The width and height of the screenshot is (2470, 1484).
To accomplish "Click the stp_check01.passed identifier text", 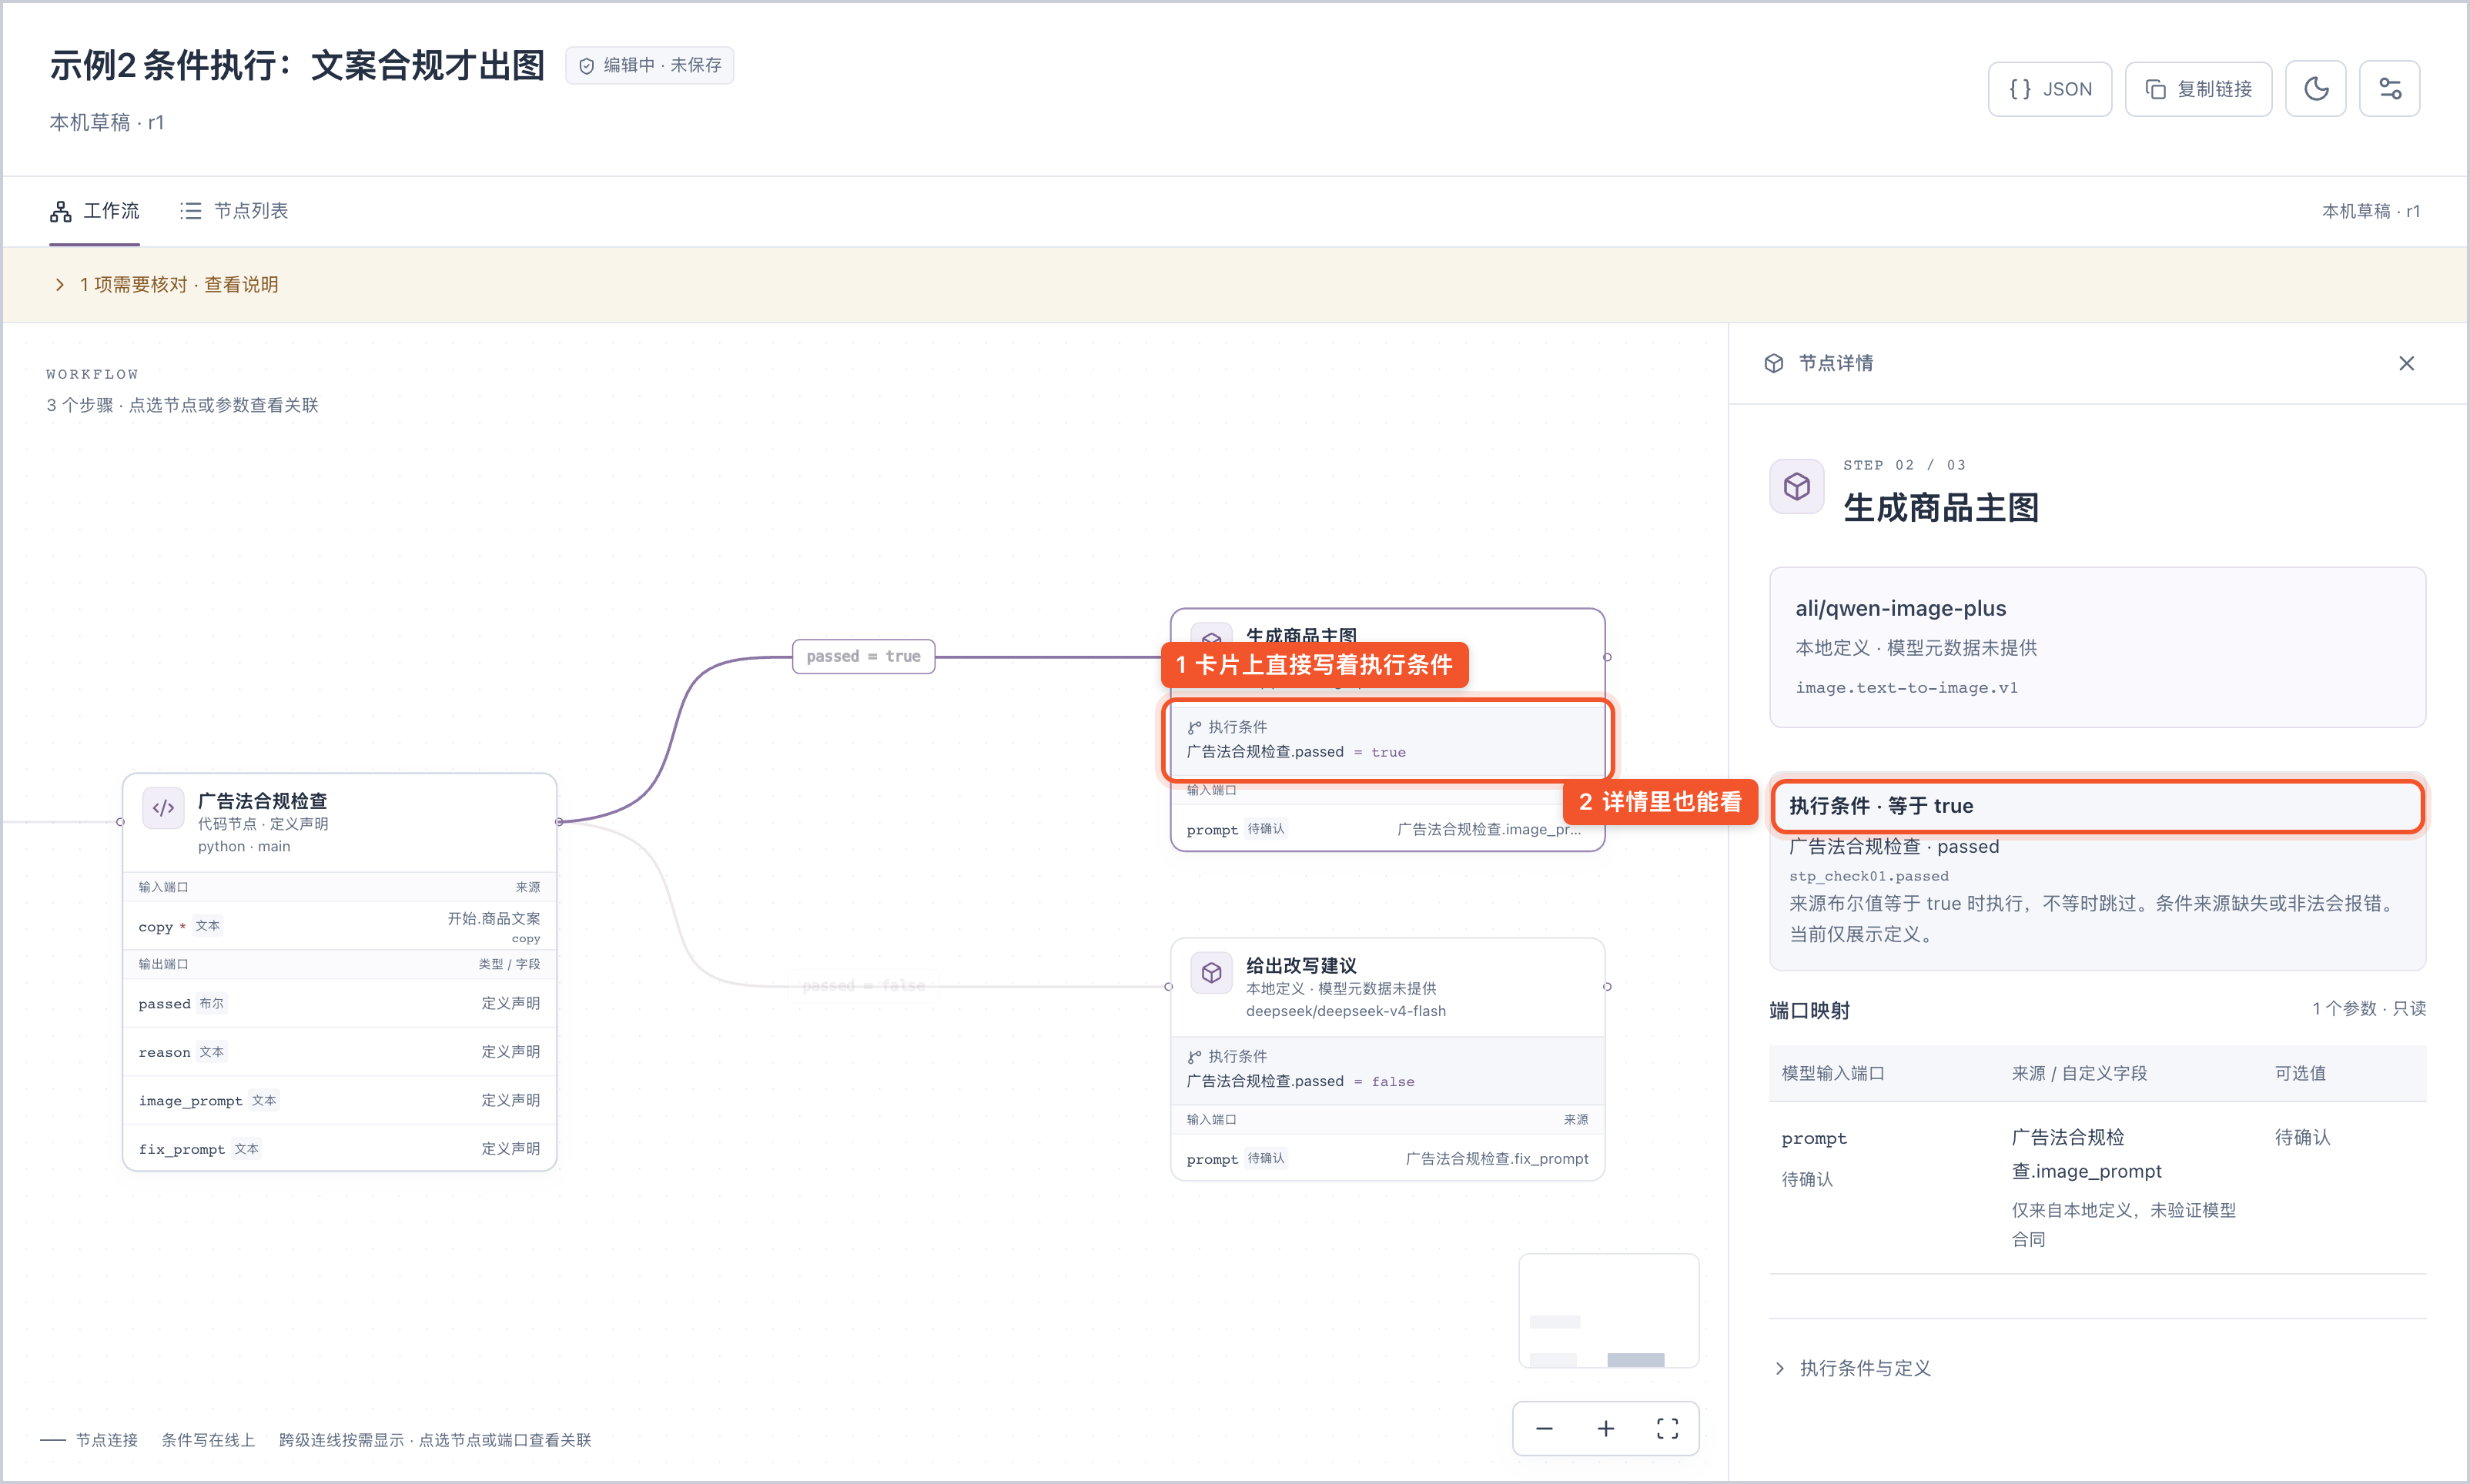I will [1868, 876].
